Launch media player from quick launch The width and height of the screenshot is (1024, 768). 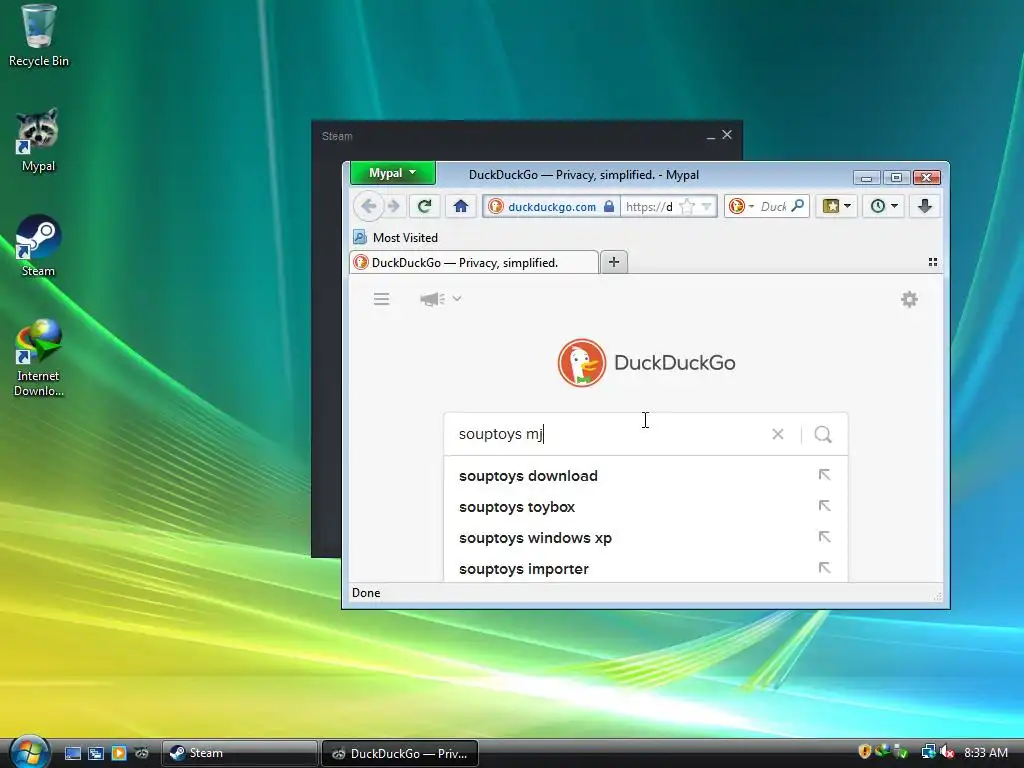(x=119, y=753)
